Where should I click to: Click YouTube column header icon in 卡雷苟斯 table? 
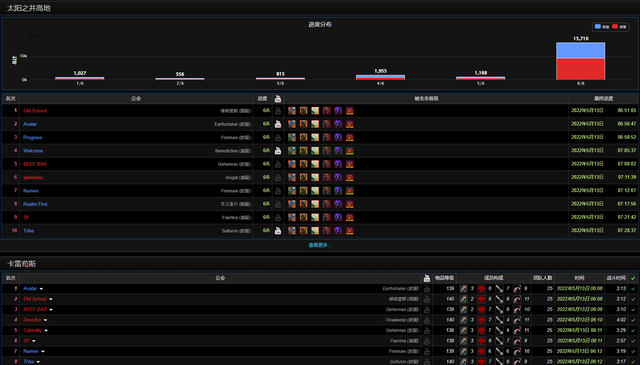427,278
